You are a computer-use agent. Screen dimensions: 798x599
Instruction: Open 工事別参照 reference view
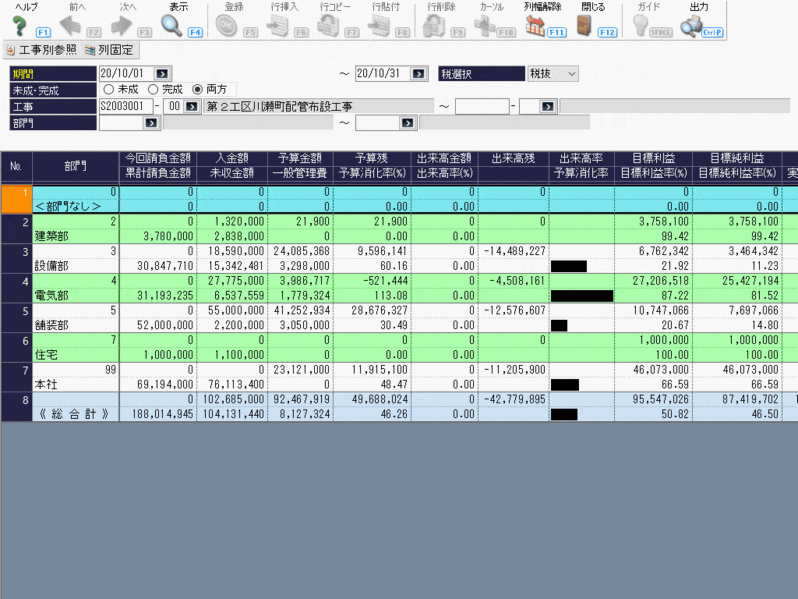pos(41,50)
